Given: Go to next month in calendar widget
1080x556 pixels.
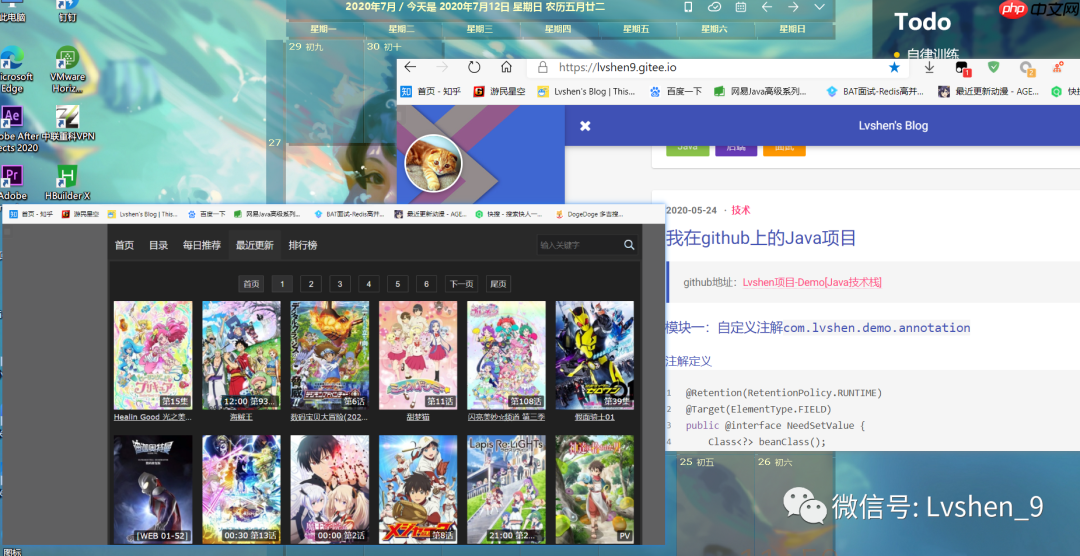Looking at the screenshot, I should click(793, 7).
